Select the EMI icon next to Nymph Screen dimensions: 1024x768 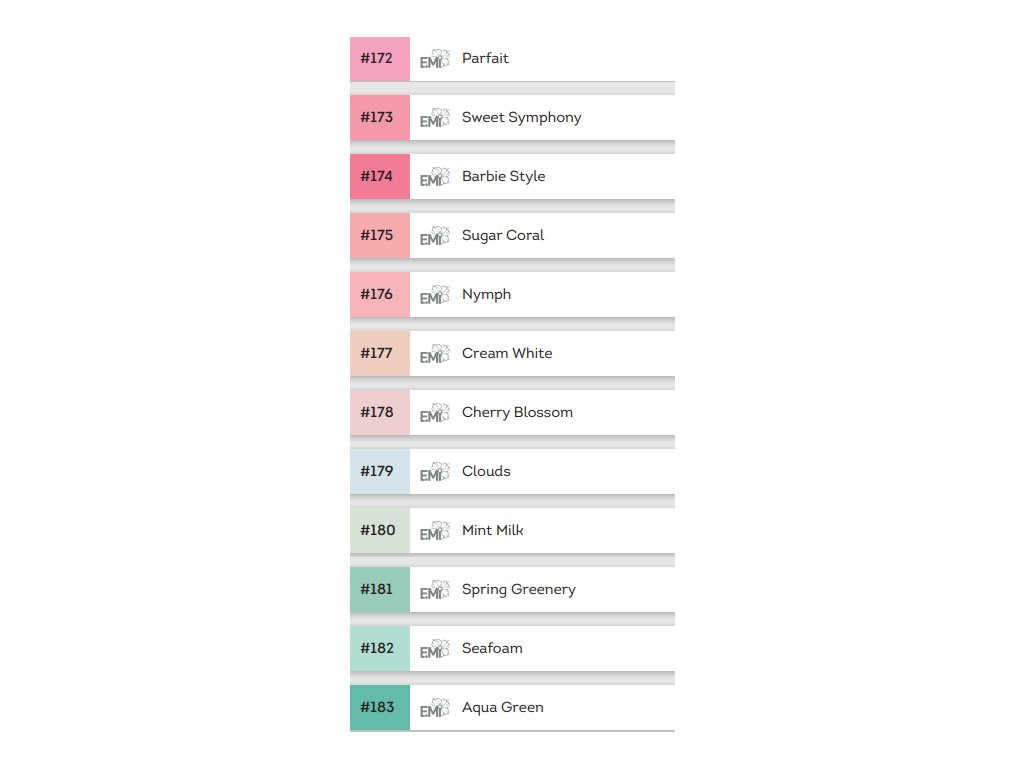[x=435, y=295]
